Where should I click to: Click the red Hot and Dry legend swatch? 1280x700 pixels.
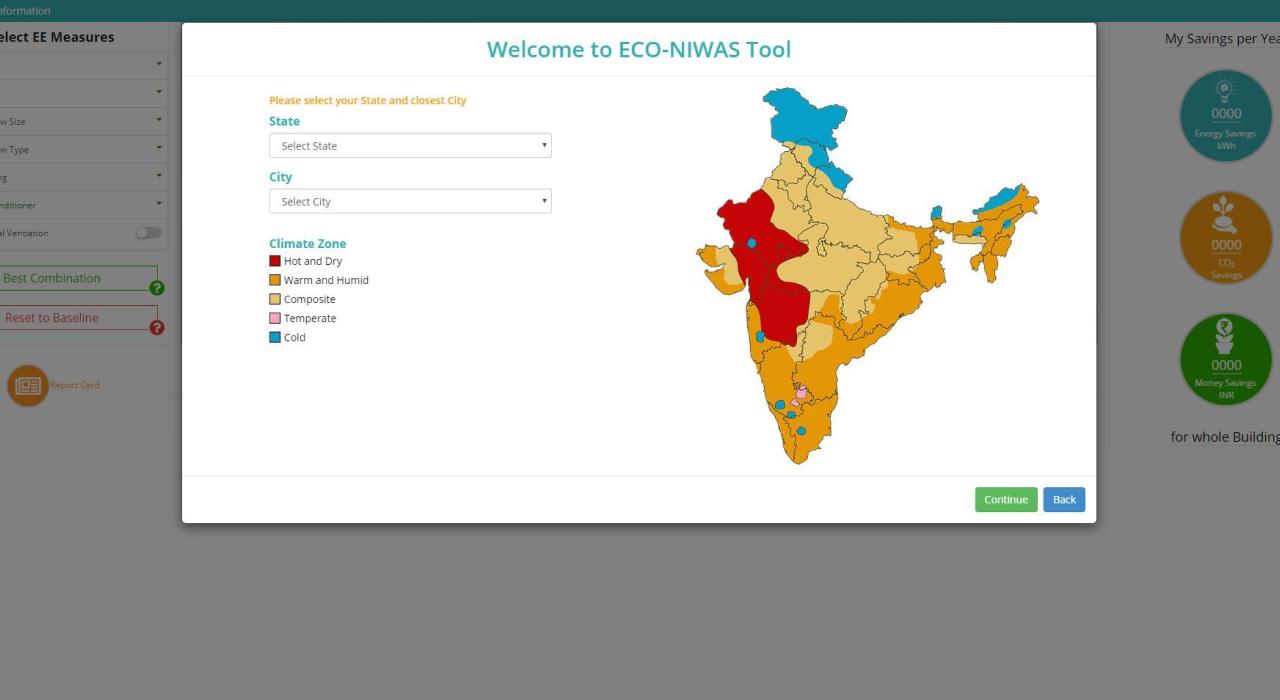click(x=275, y=261)
